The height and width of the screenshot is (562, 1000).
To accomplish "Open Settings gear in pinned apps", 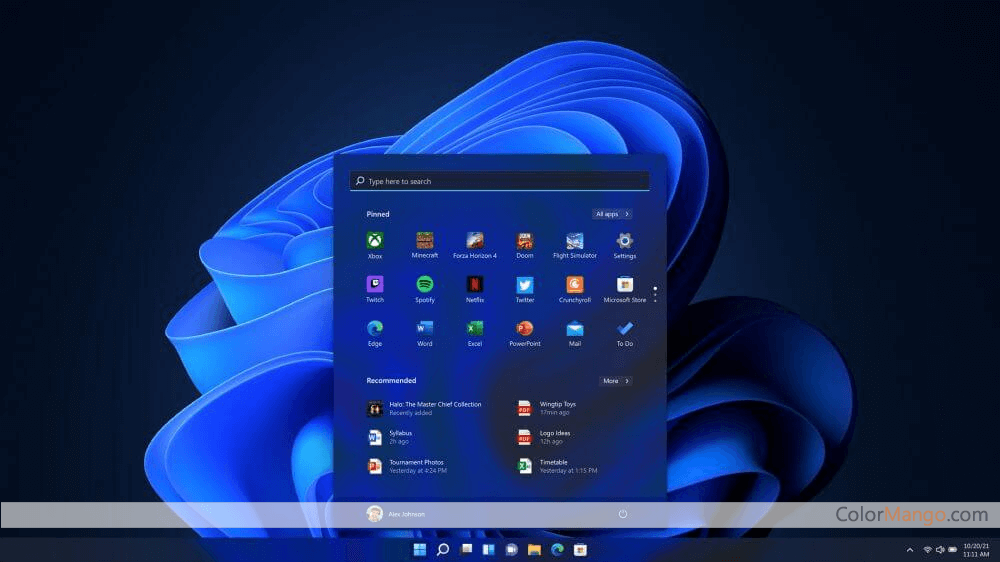I will coord(625,241).
